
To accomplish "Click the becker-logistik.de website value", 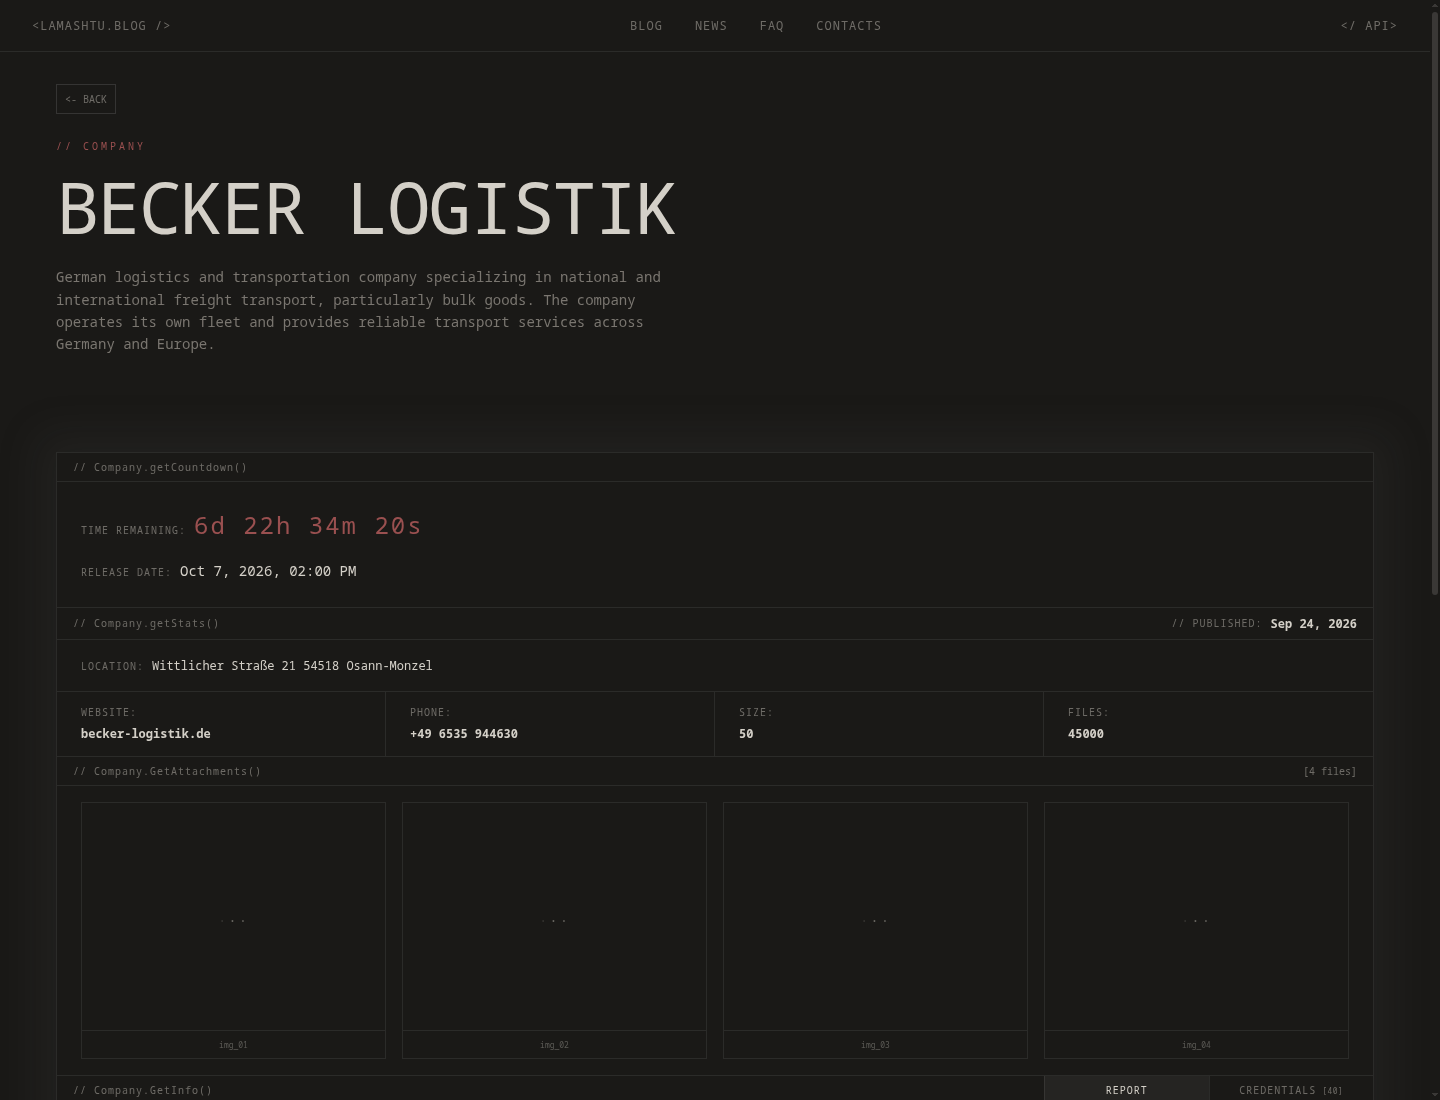I will tap(146, 734).
